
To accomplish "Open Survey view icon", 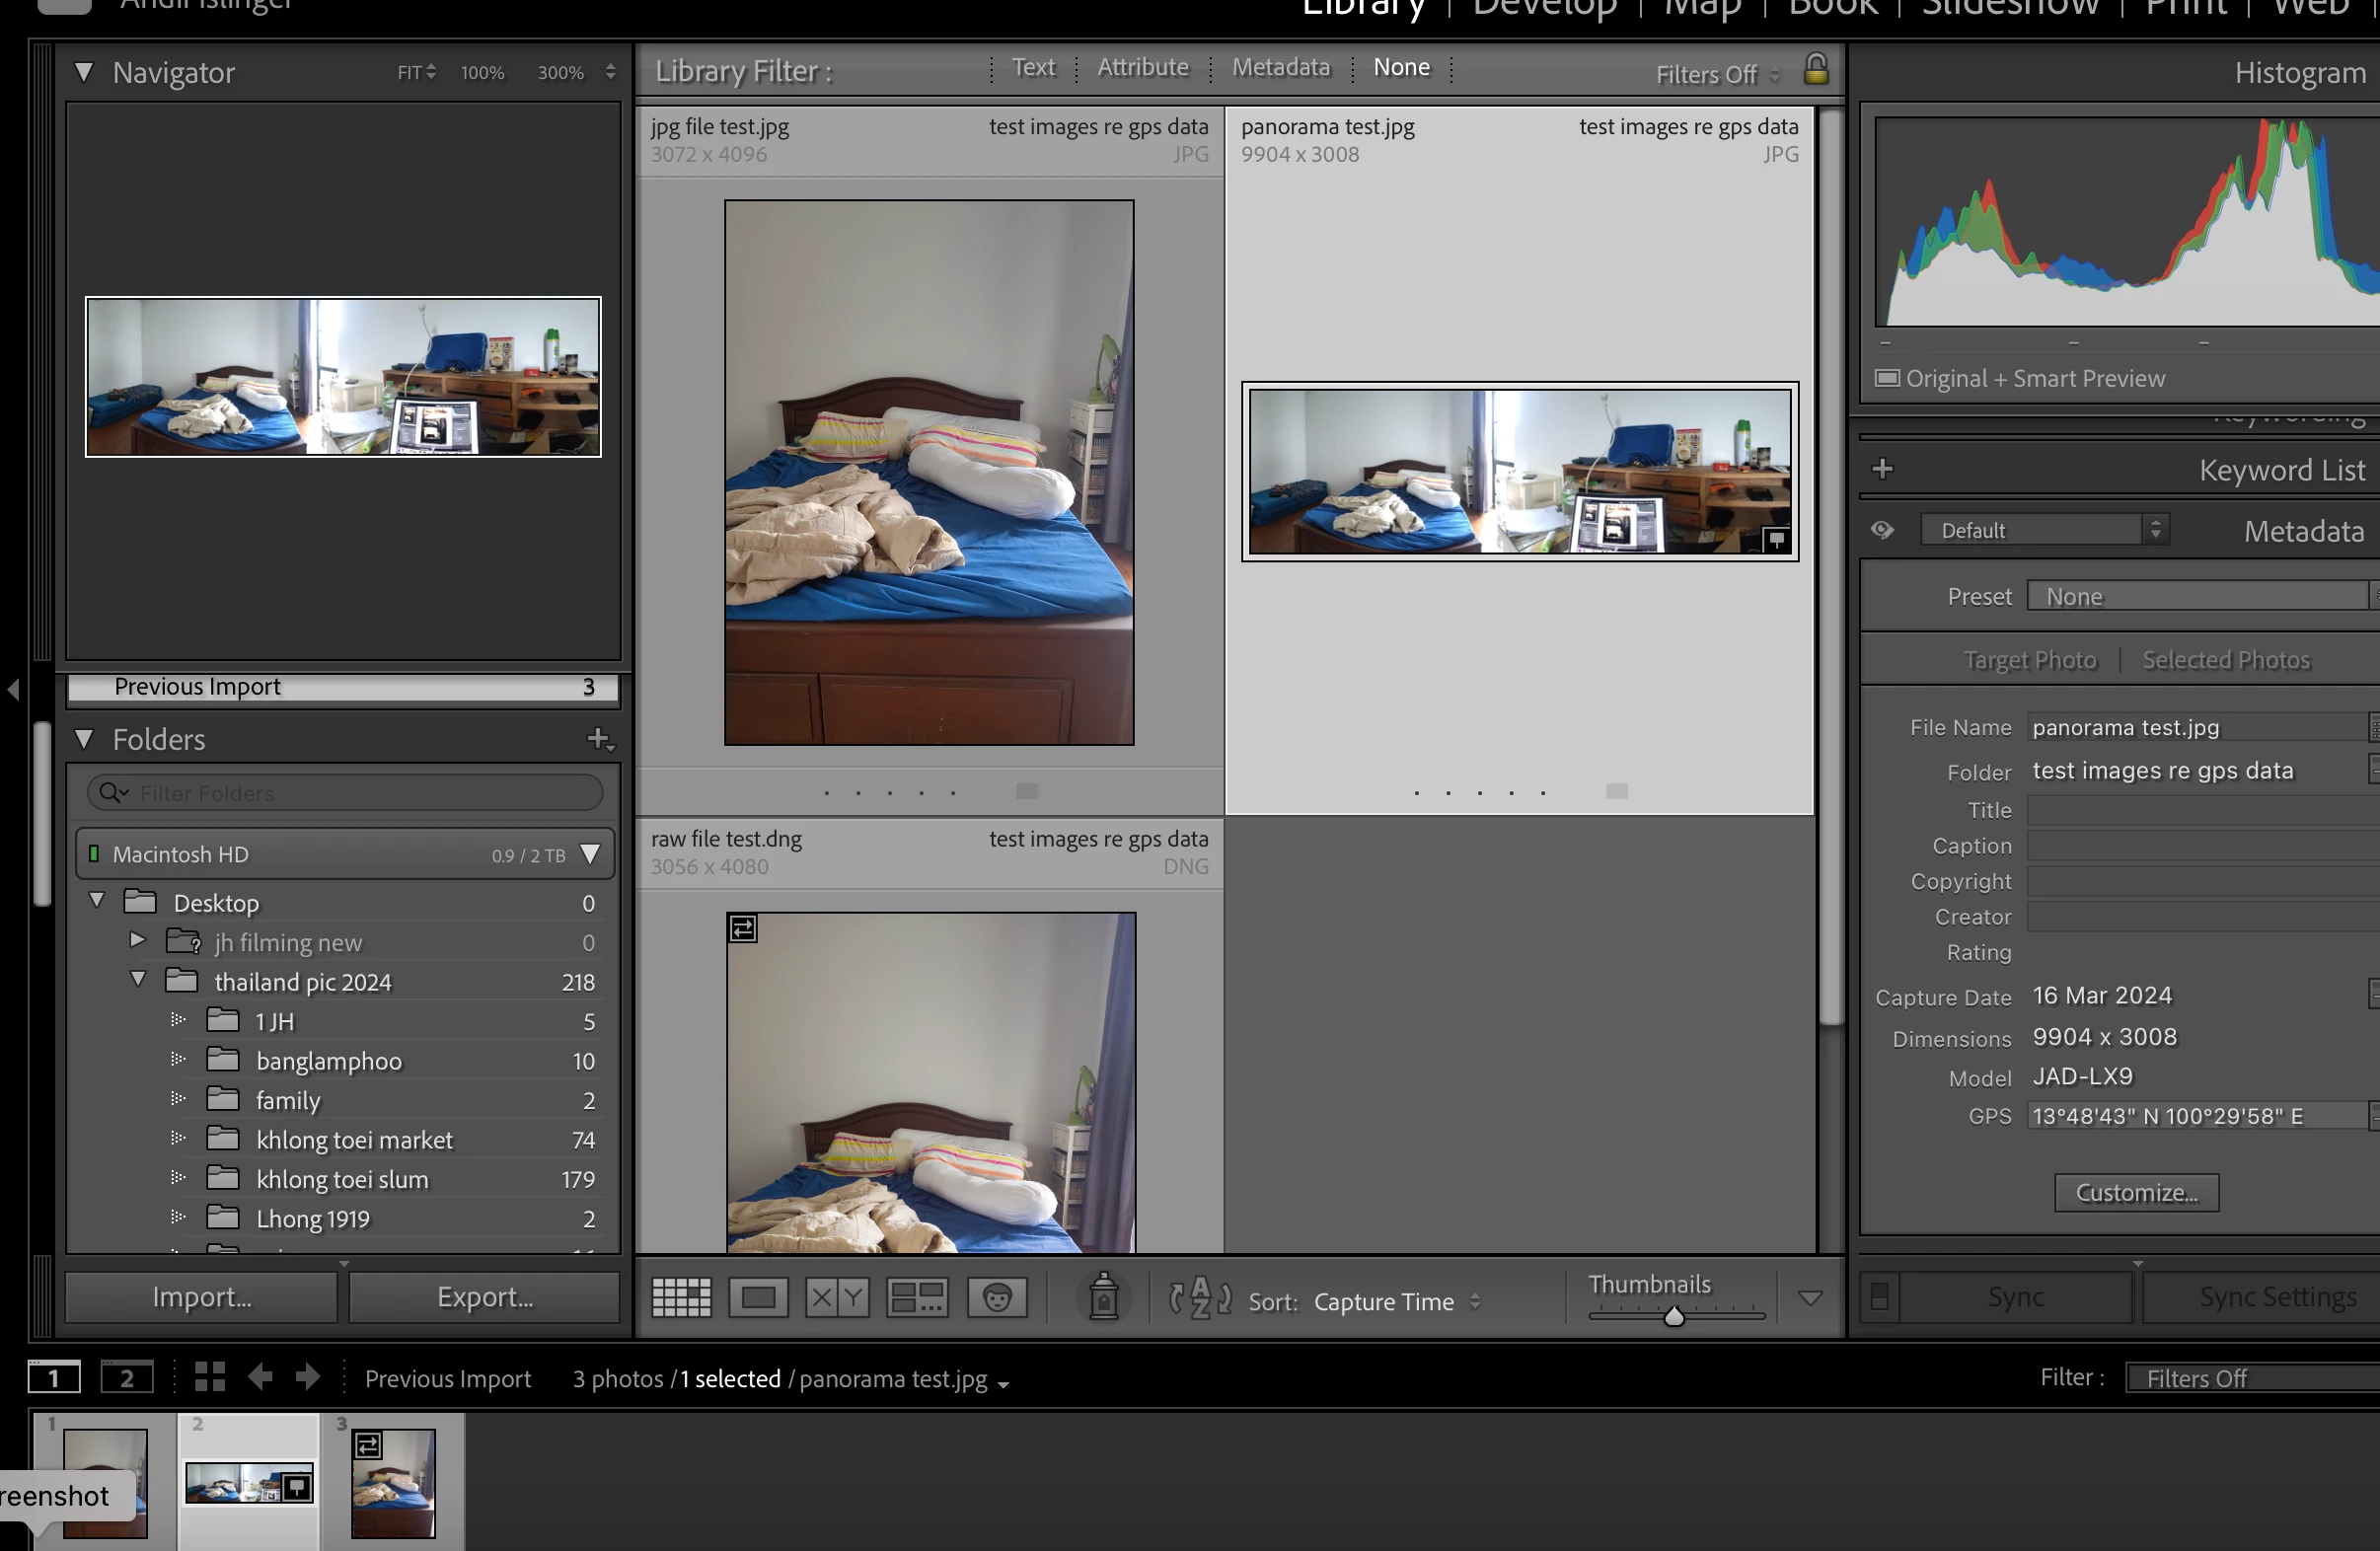I will click(917, 1299).
